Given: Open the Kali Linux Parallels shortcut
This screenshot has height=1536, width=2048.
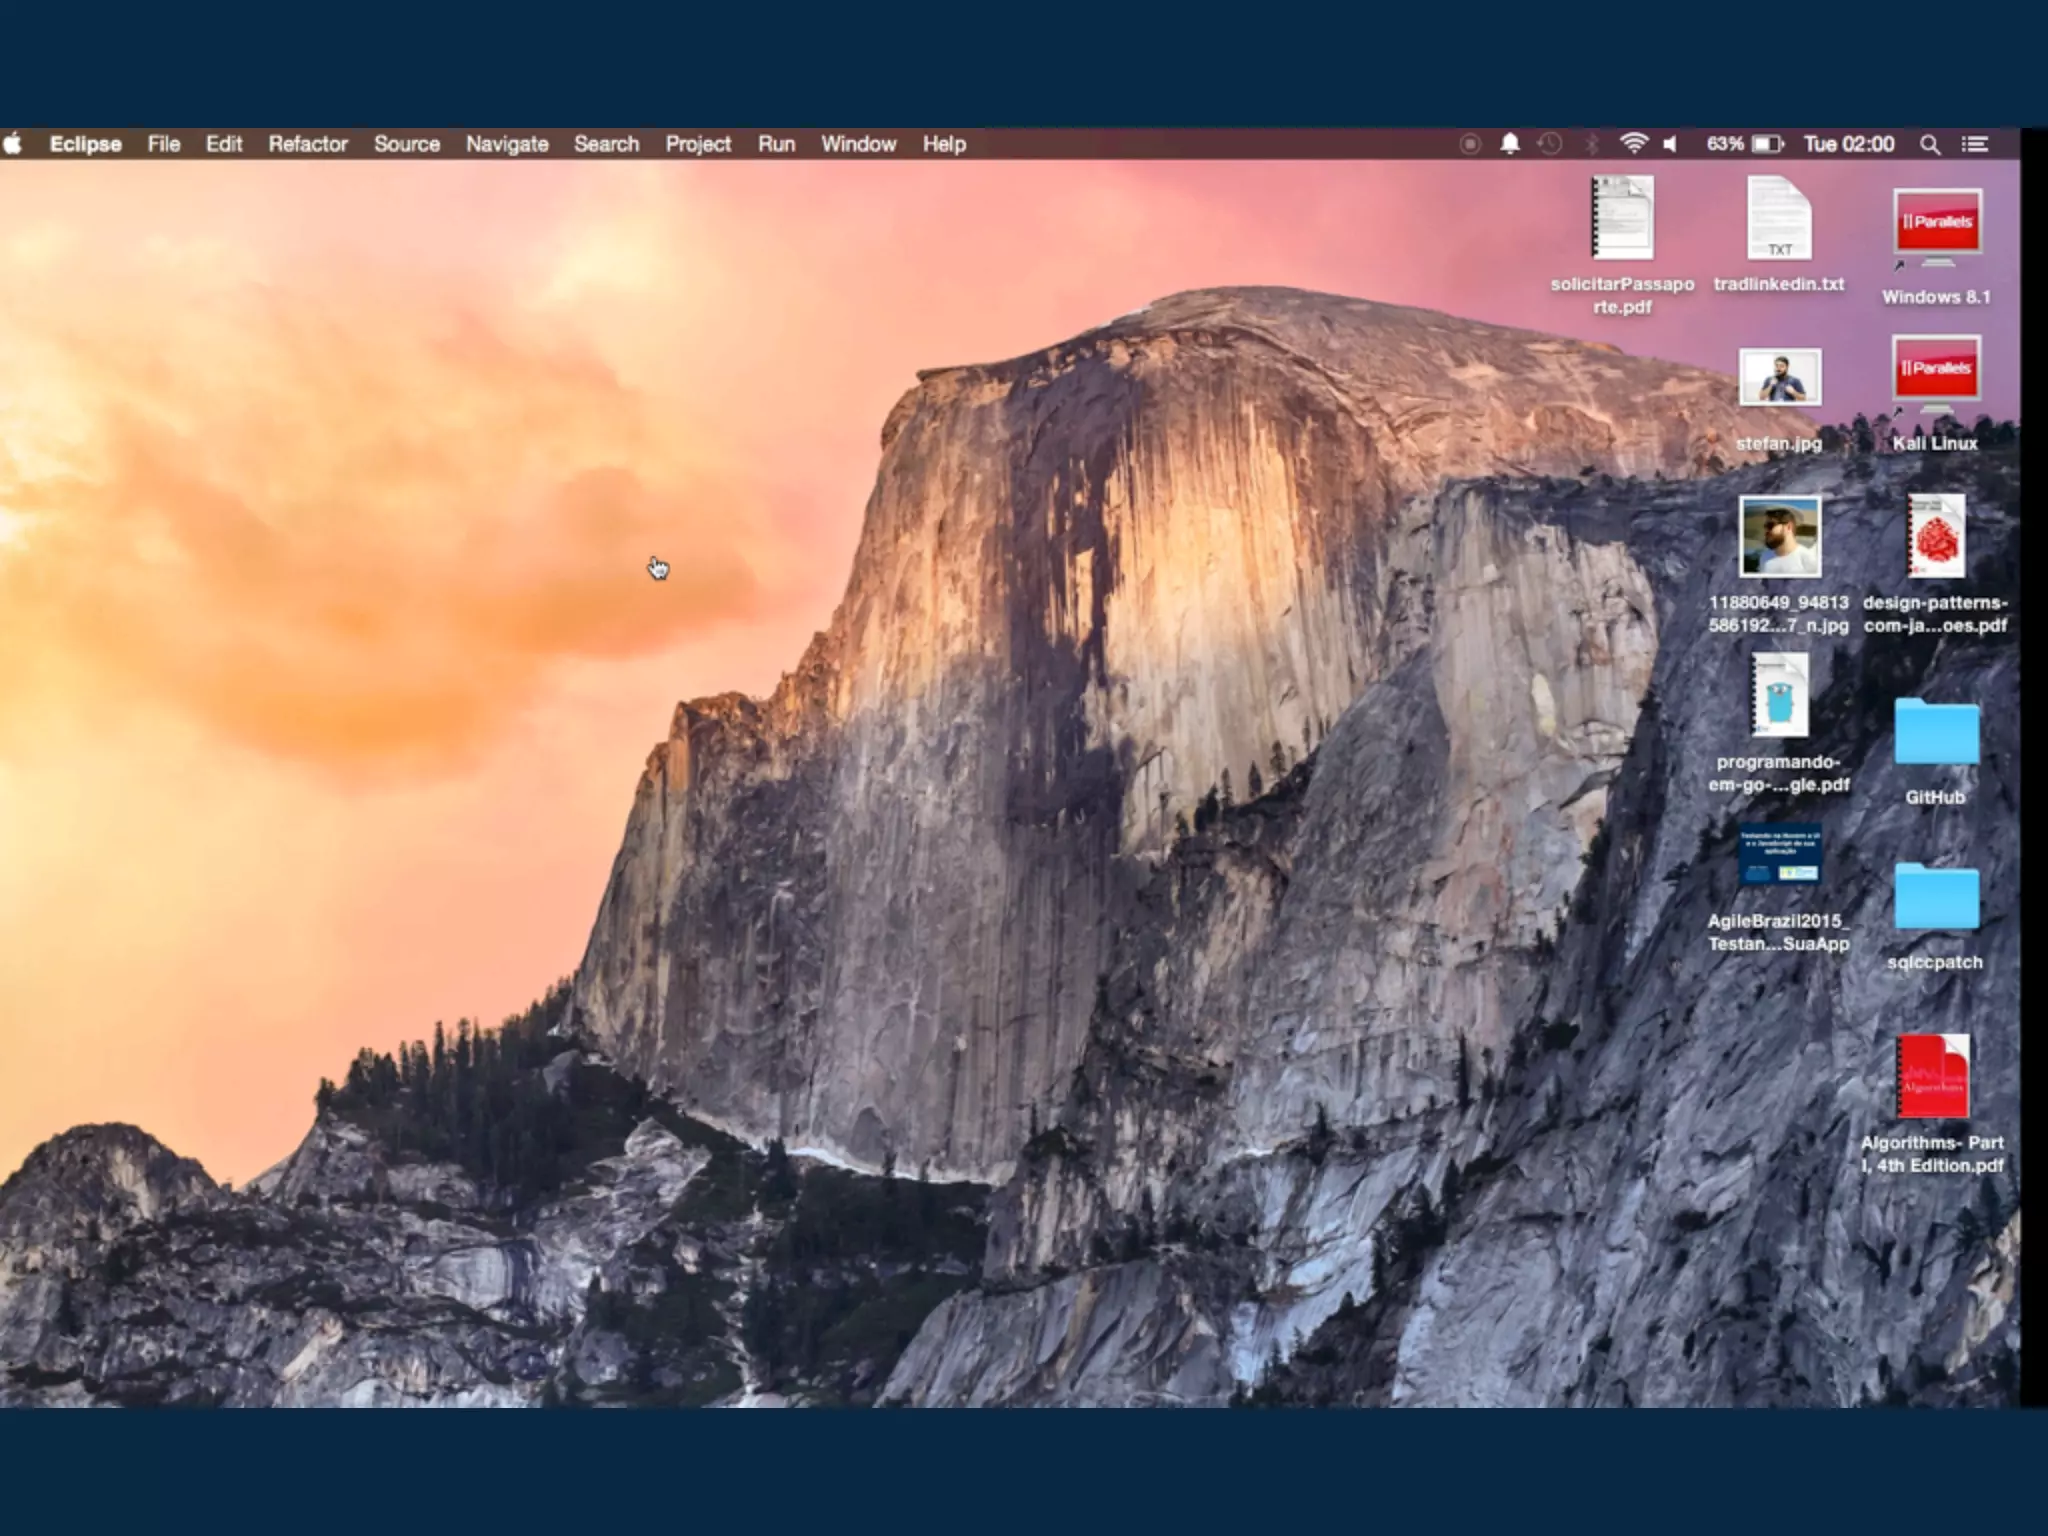Looking at the screenshot, I should [1937, 374].
